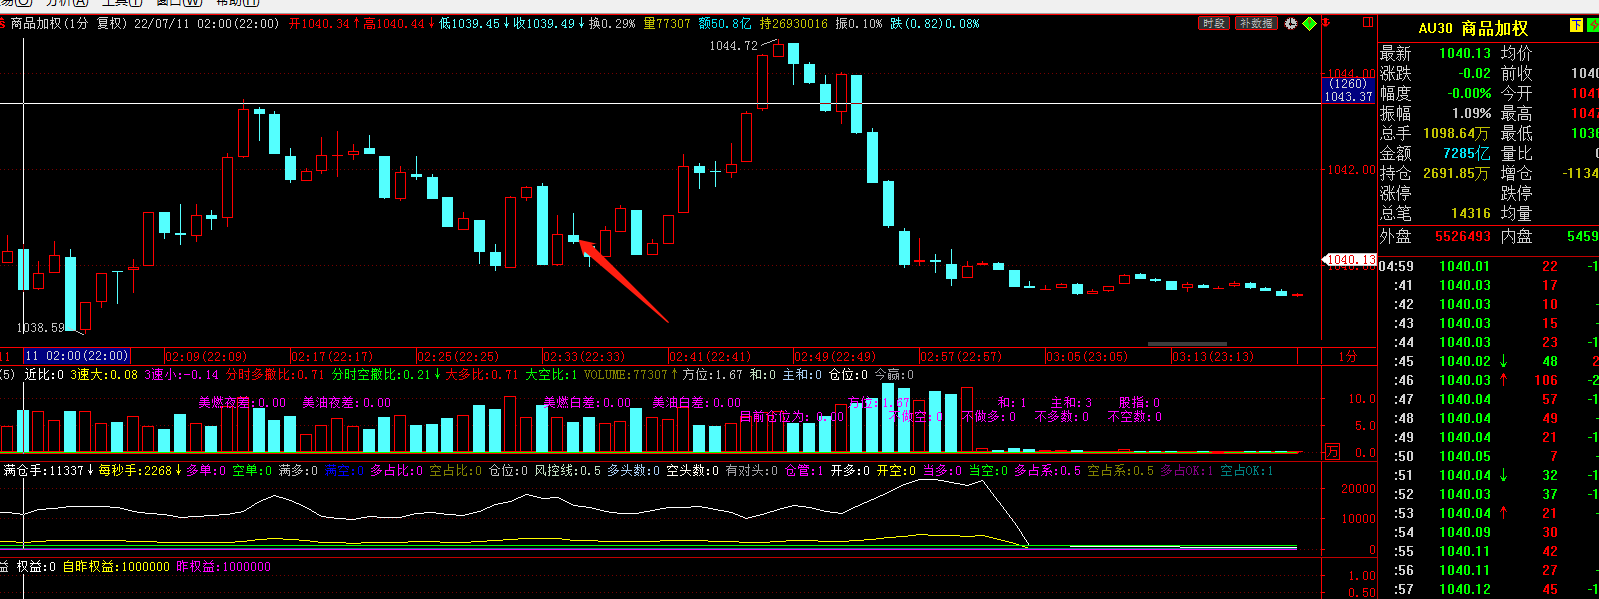Click the yellow 下 icon in quote header

tap(1576, 26)
